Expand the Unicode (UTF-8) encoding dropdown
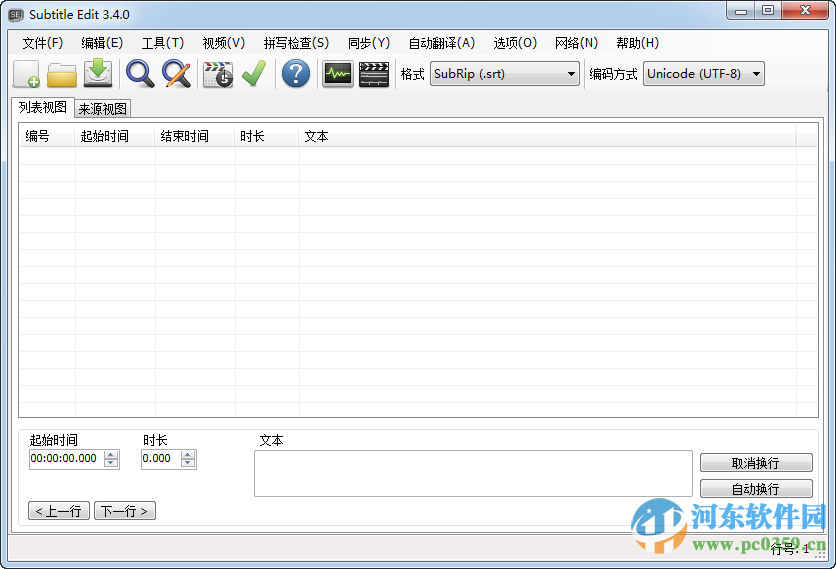The image size is (836, 569). 756,74
